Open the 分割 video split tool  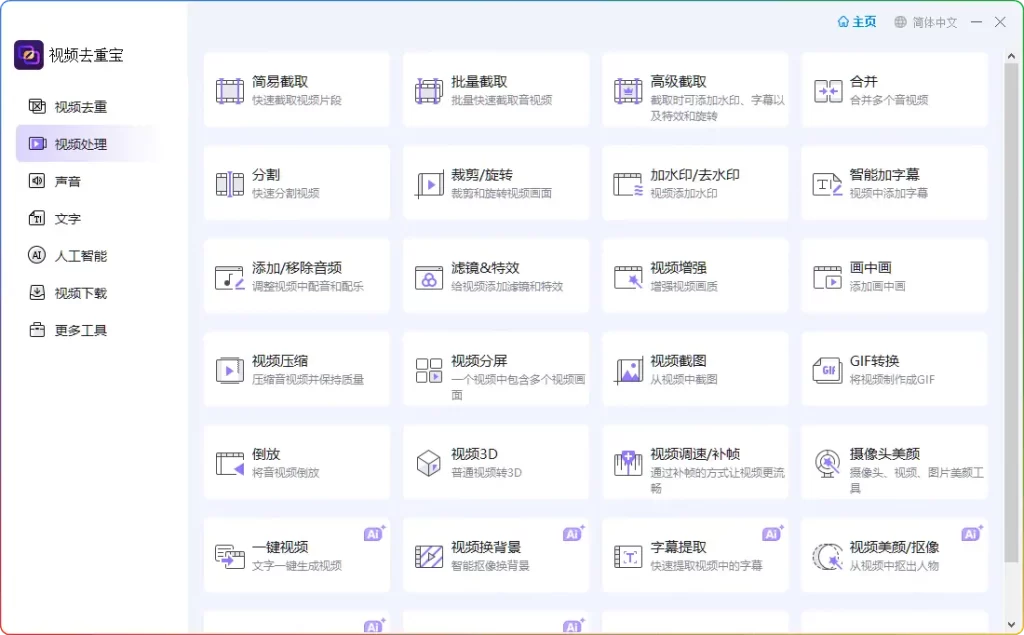pos(296,182)
